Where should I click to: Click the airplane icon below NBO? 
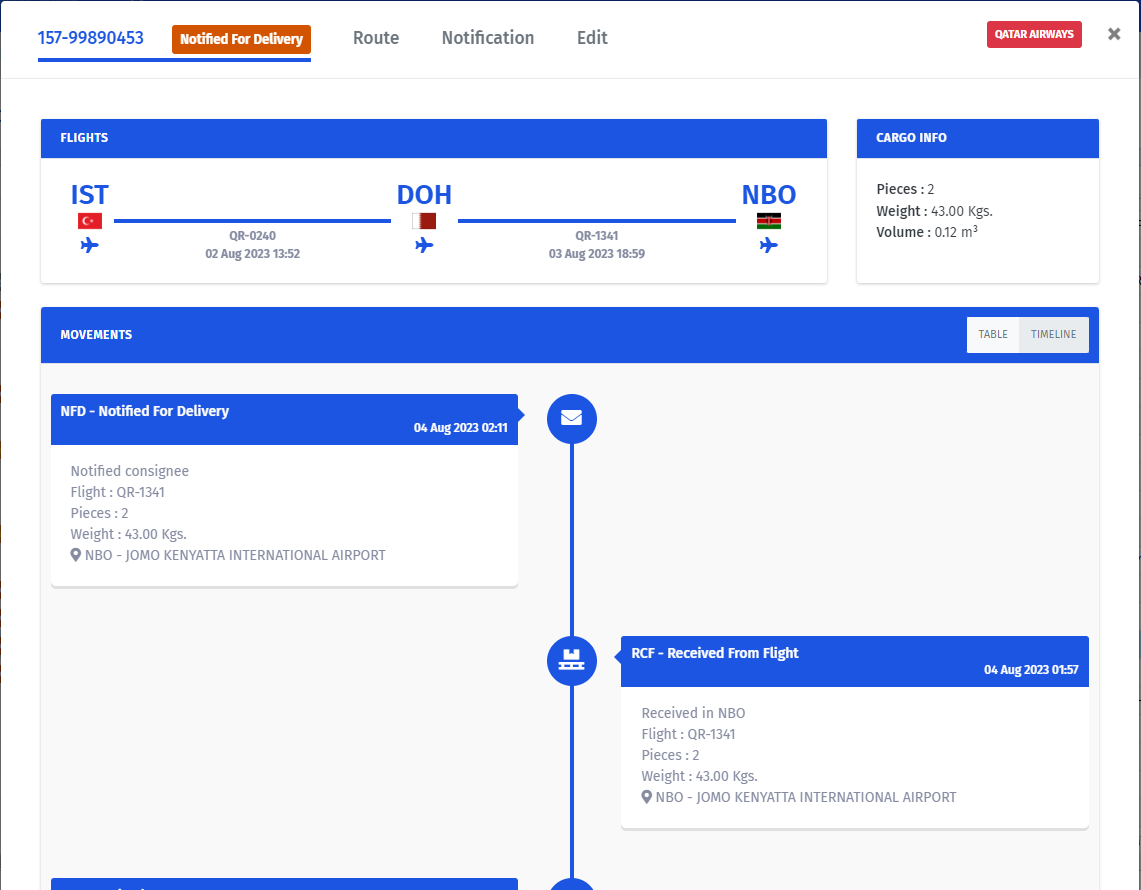[768, 245]
